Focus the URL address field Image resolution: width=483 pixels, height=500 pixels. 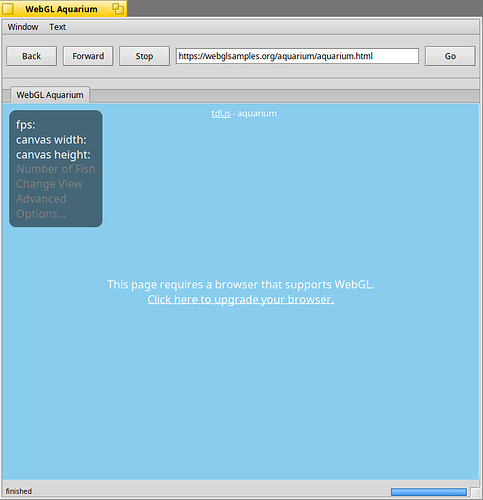[297, 56]
